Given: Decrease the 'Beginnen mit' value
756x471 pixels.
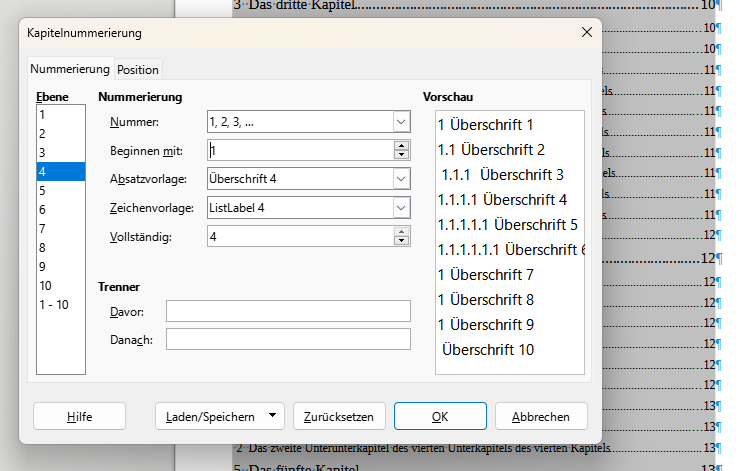Looking at the screenshot, I should (x=401, y=155).
